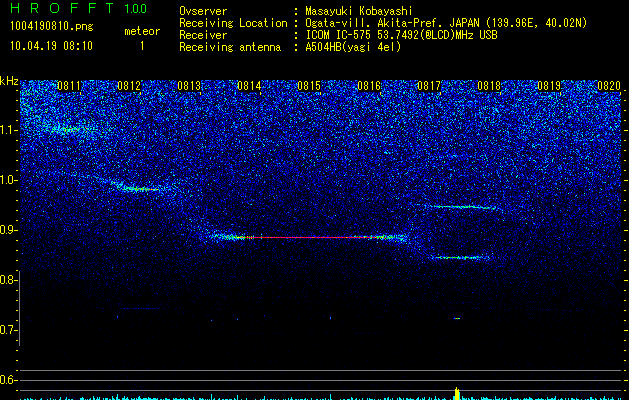This screenshot has height=400, width=629.
Task: Click the A504HB(yagi 4el) antenna text
Action: click(x=353, y=47)
